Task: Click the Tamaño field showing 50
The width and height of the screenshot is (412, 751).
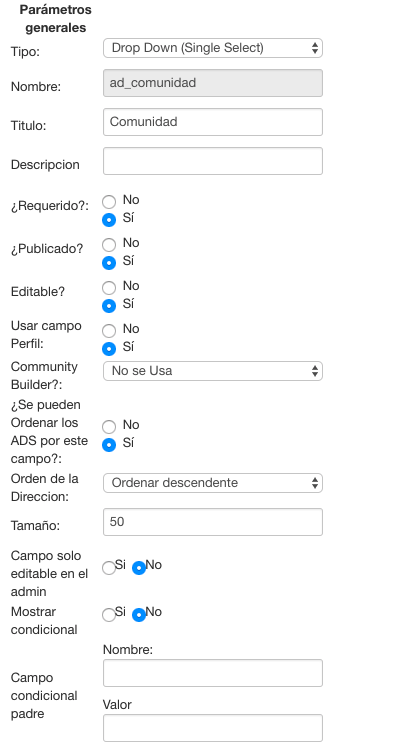Action: pyautogui.click(x=213, y=522)
